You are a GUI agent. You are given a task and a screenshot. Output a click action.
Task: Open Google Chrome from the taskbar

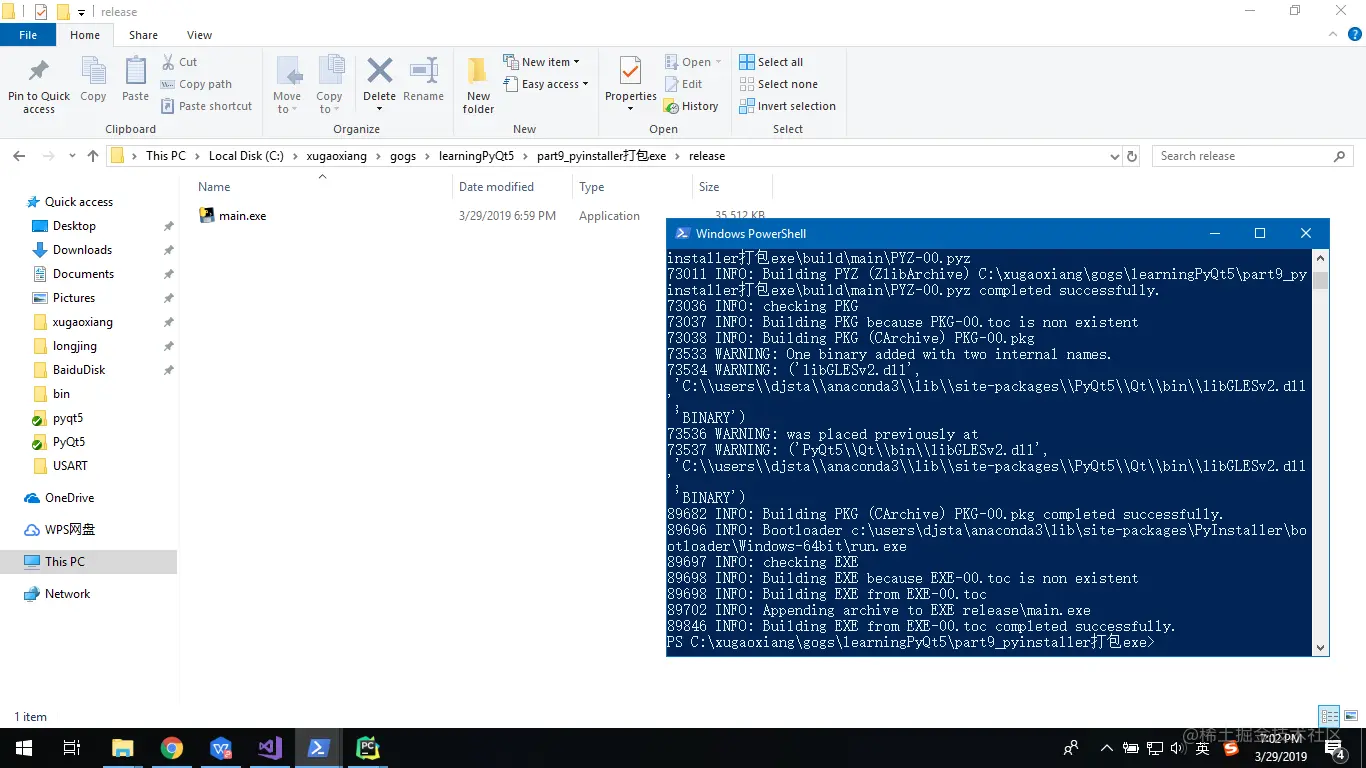[x=172, y=747]
